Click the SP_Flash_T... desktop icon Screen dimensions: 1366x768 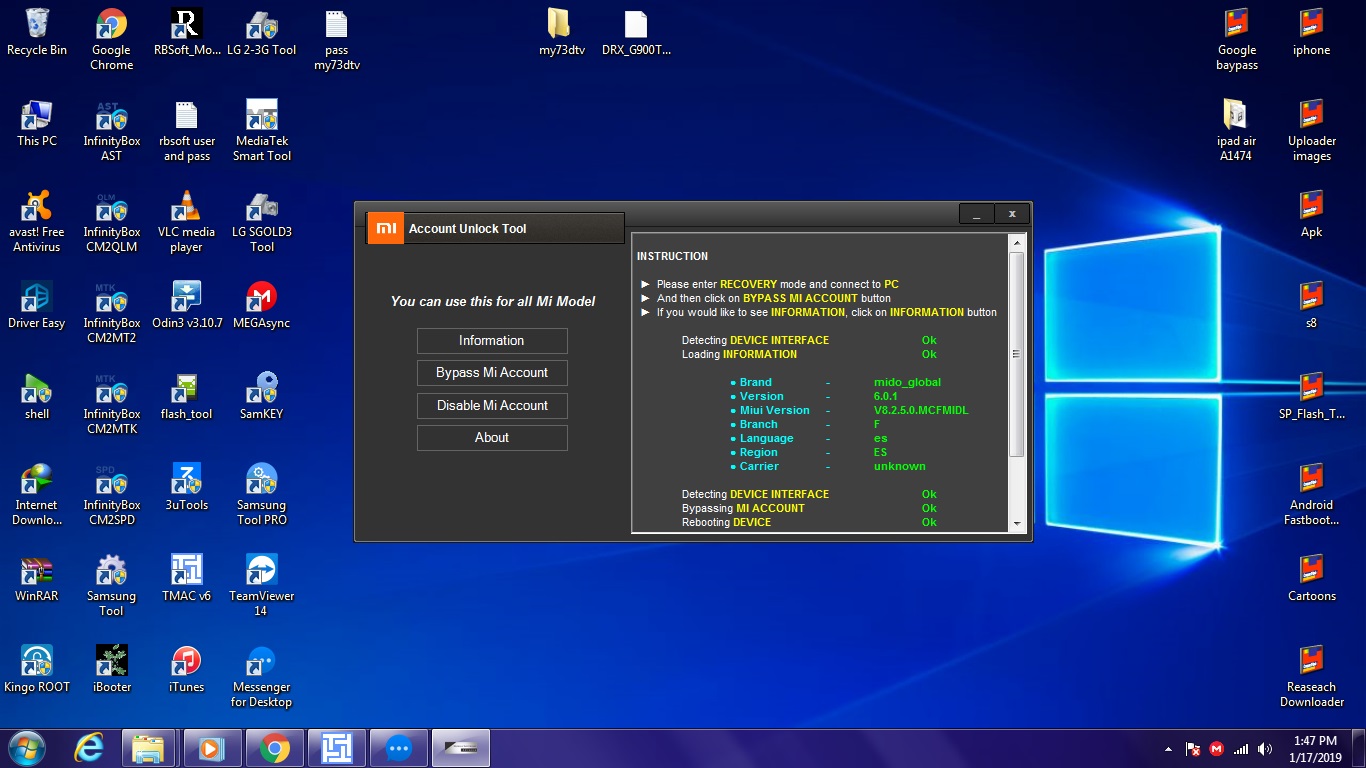(1312, 396)
